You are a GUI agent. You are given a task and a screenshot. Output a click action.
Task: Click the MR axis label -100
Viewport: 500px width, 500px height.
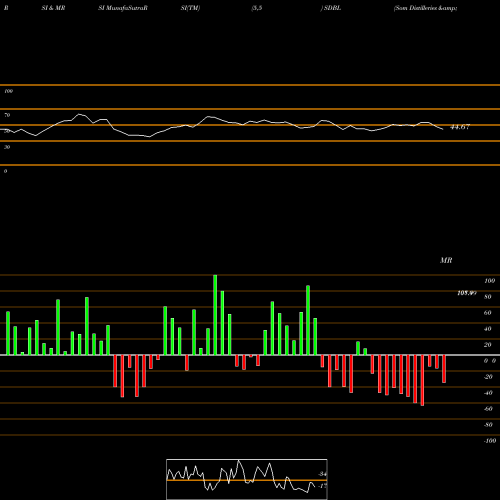coord(490,441)
